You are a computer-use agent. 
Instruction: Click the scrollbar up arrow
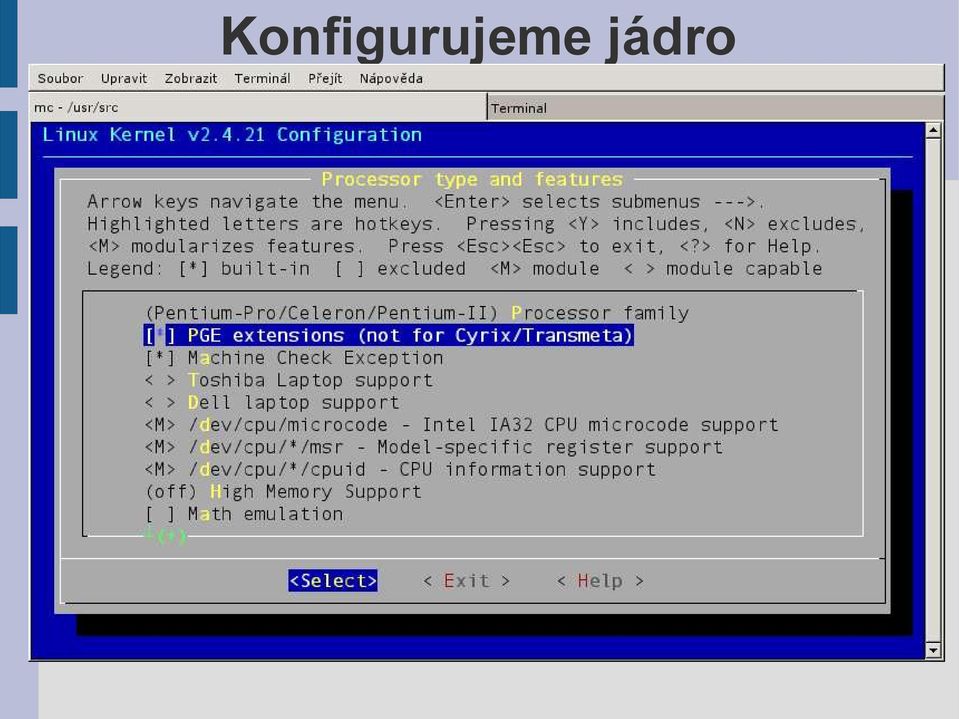coord(933,130)
